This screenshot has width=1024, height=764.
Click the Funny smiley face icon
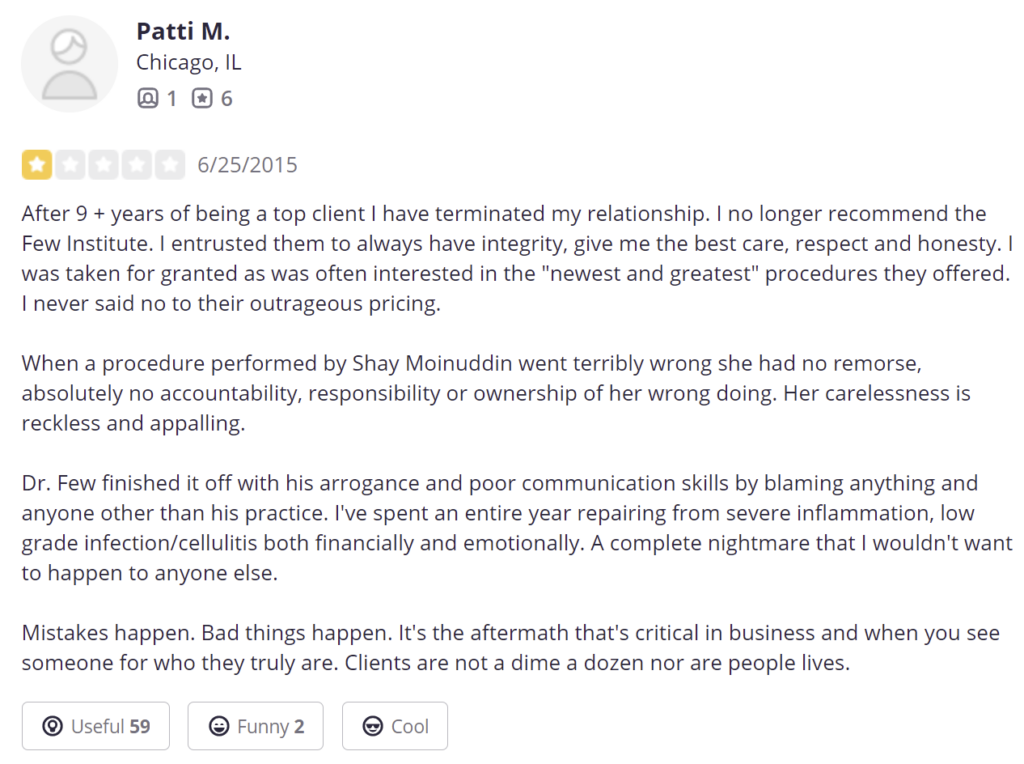(x=219, y=726)
